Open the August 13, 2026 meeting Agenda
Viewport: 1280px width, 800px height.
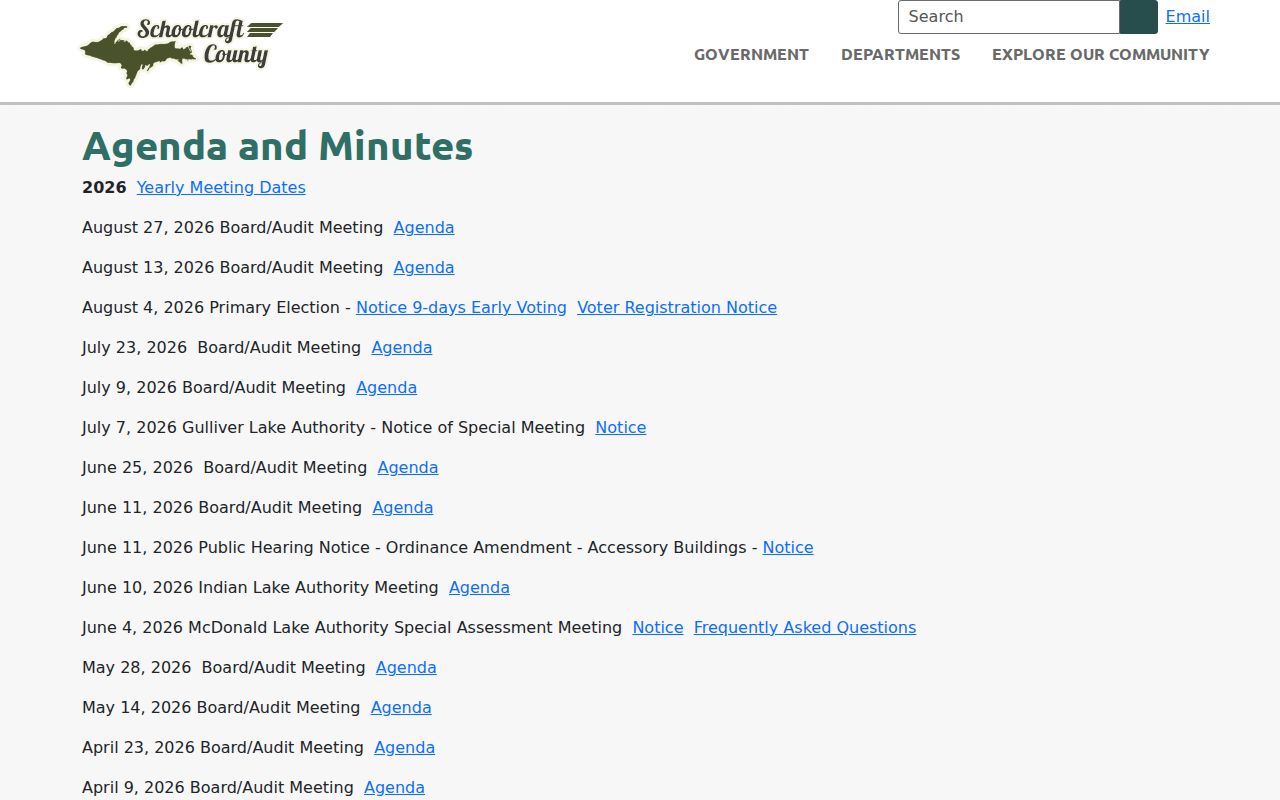coord(424,267)
